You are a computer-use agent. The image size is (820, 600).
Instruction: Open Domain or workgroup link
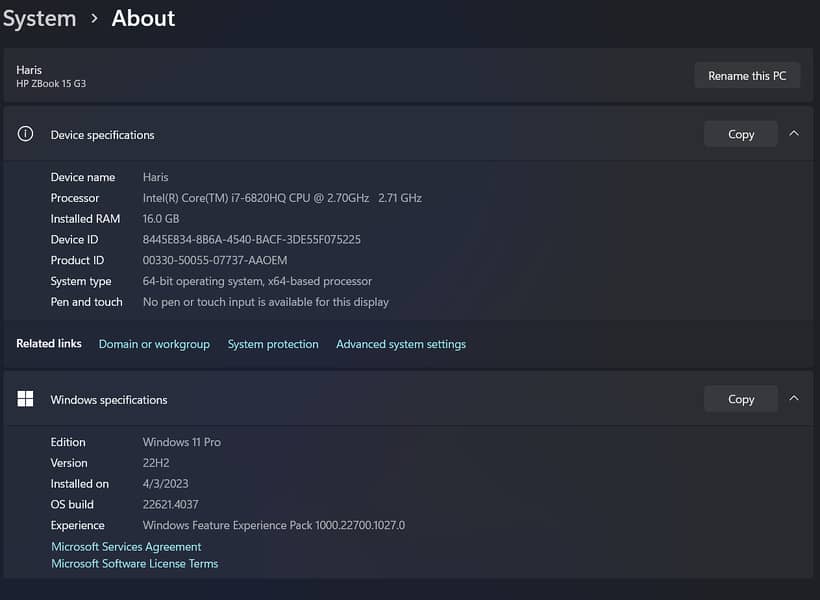[x=154, y=344]
